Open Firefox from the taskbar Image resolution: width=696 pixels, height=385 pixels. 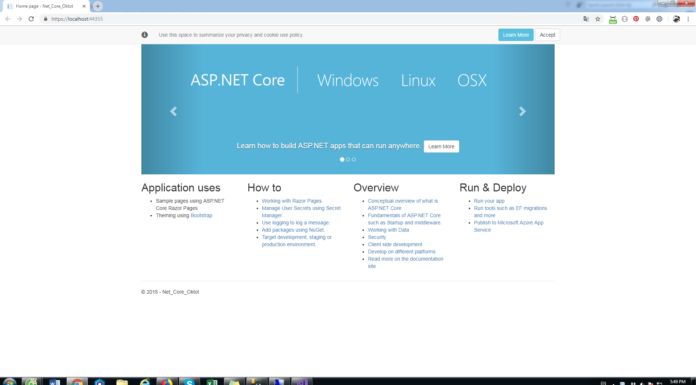pyautogui.click(x=167, y=382)
